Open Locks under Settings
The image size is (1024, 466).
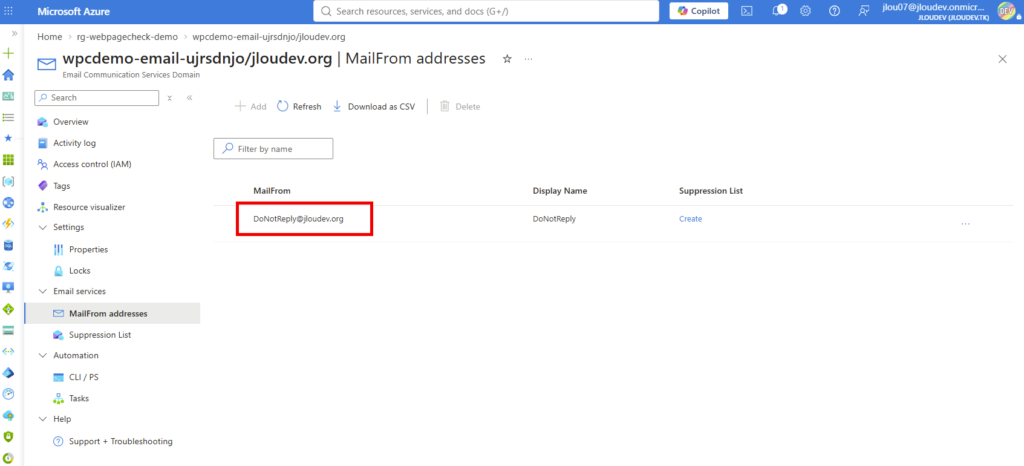[71, 270]
